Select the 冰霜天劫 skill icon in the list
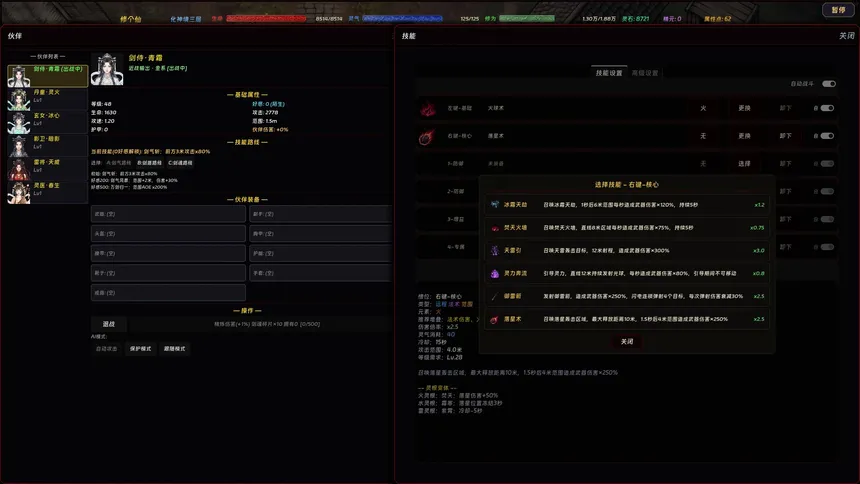This screenshot has width=860, height=484. click(495, 205)
